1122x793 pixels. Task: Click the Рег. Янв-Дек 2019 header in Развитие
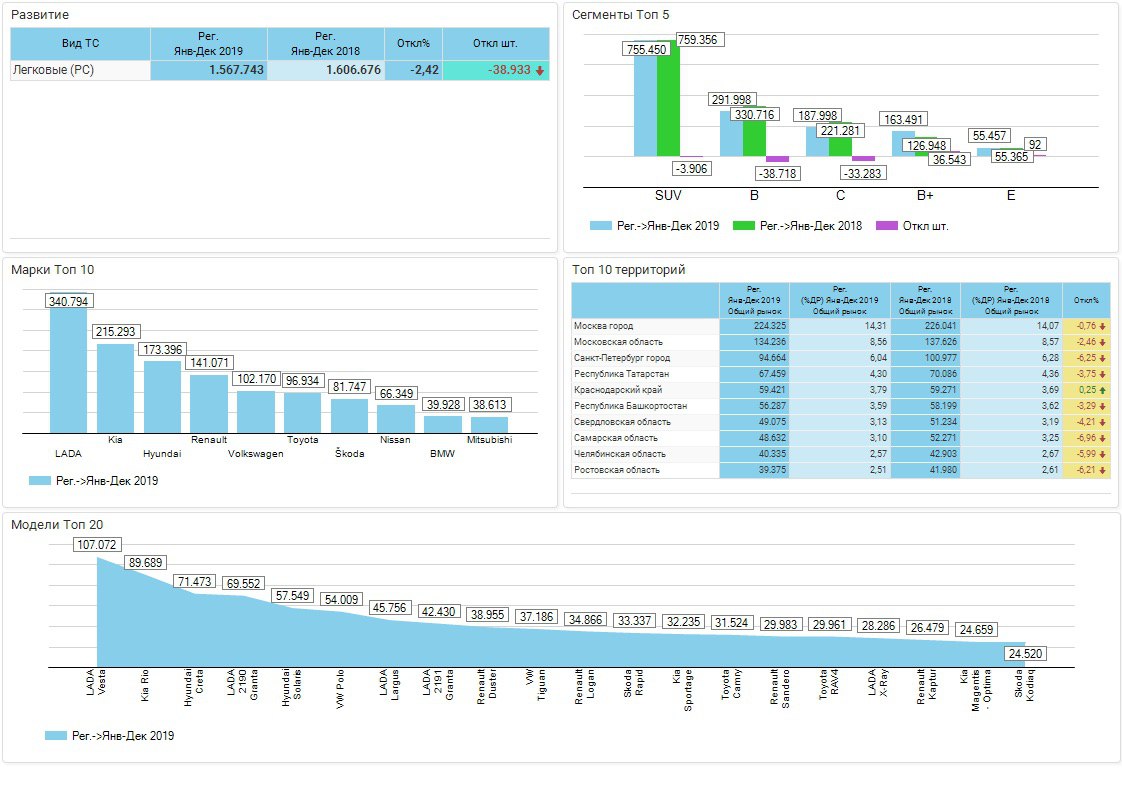point(208,44)
